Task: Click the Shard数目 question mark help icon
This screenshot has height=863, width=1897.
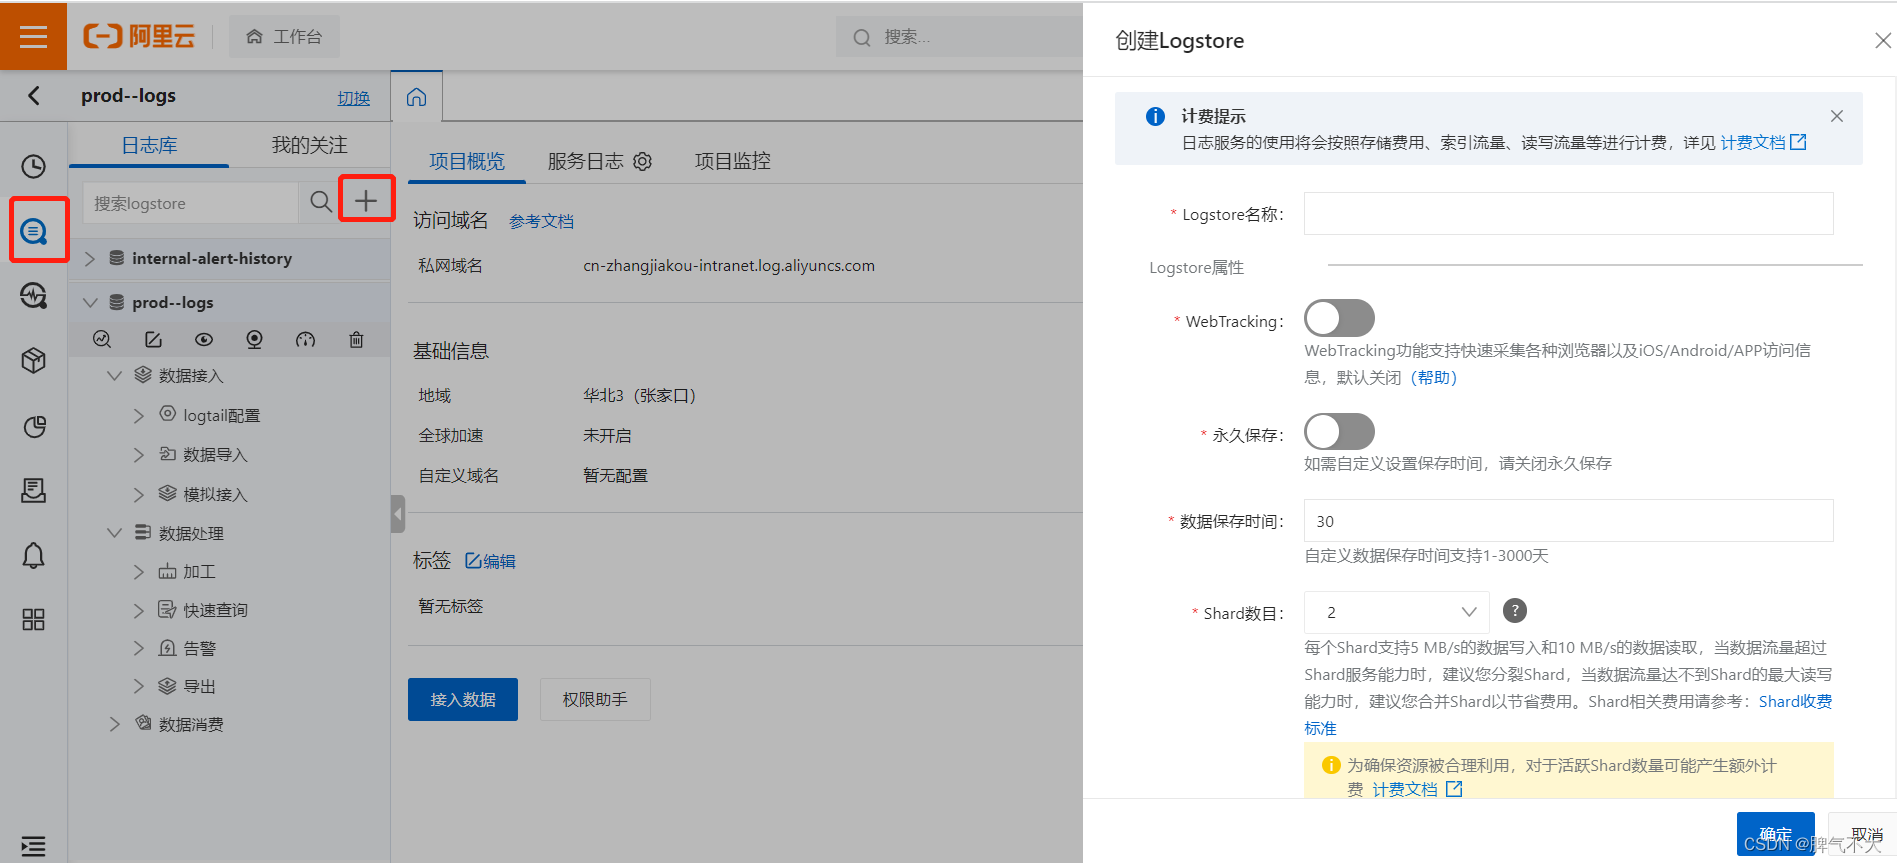Action: [1515, 611]
